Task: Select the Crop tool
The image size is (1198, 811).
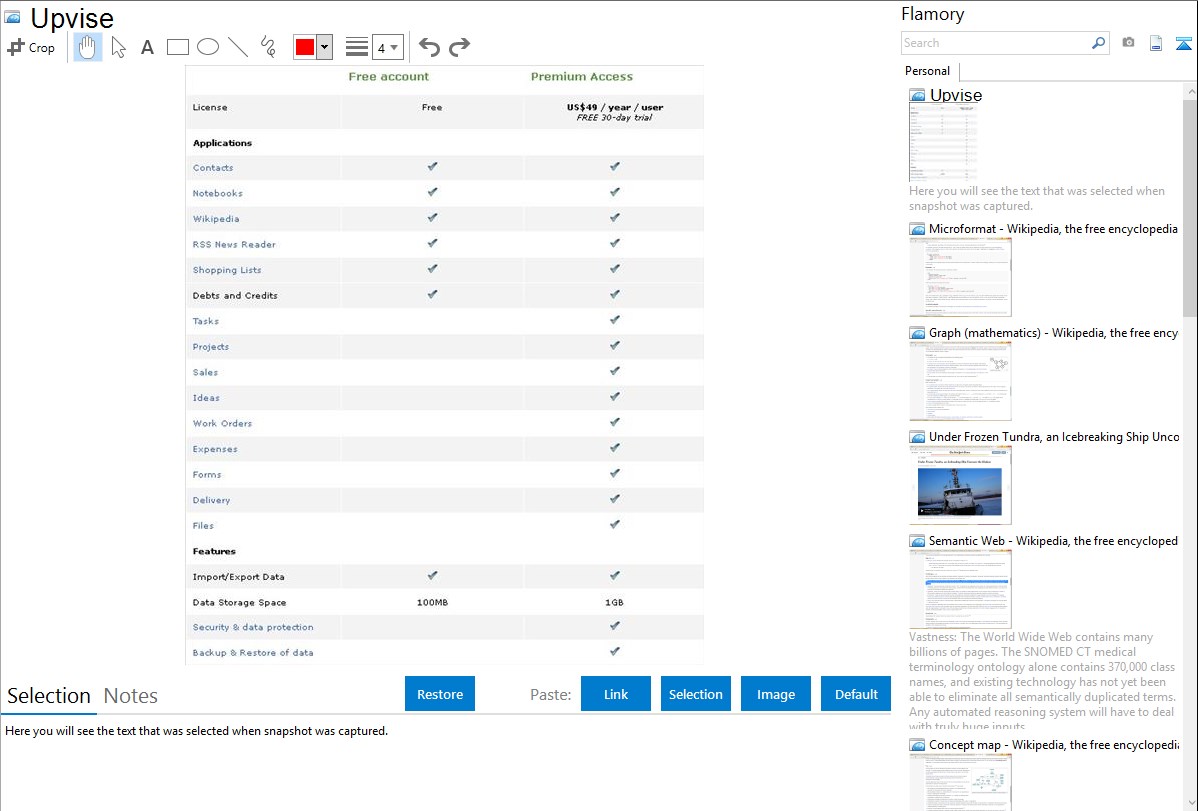Action: pyautogui.click(x=31, y=47)
